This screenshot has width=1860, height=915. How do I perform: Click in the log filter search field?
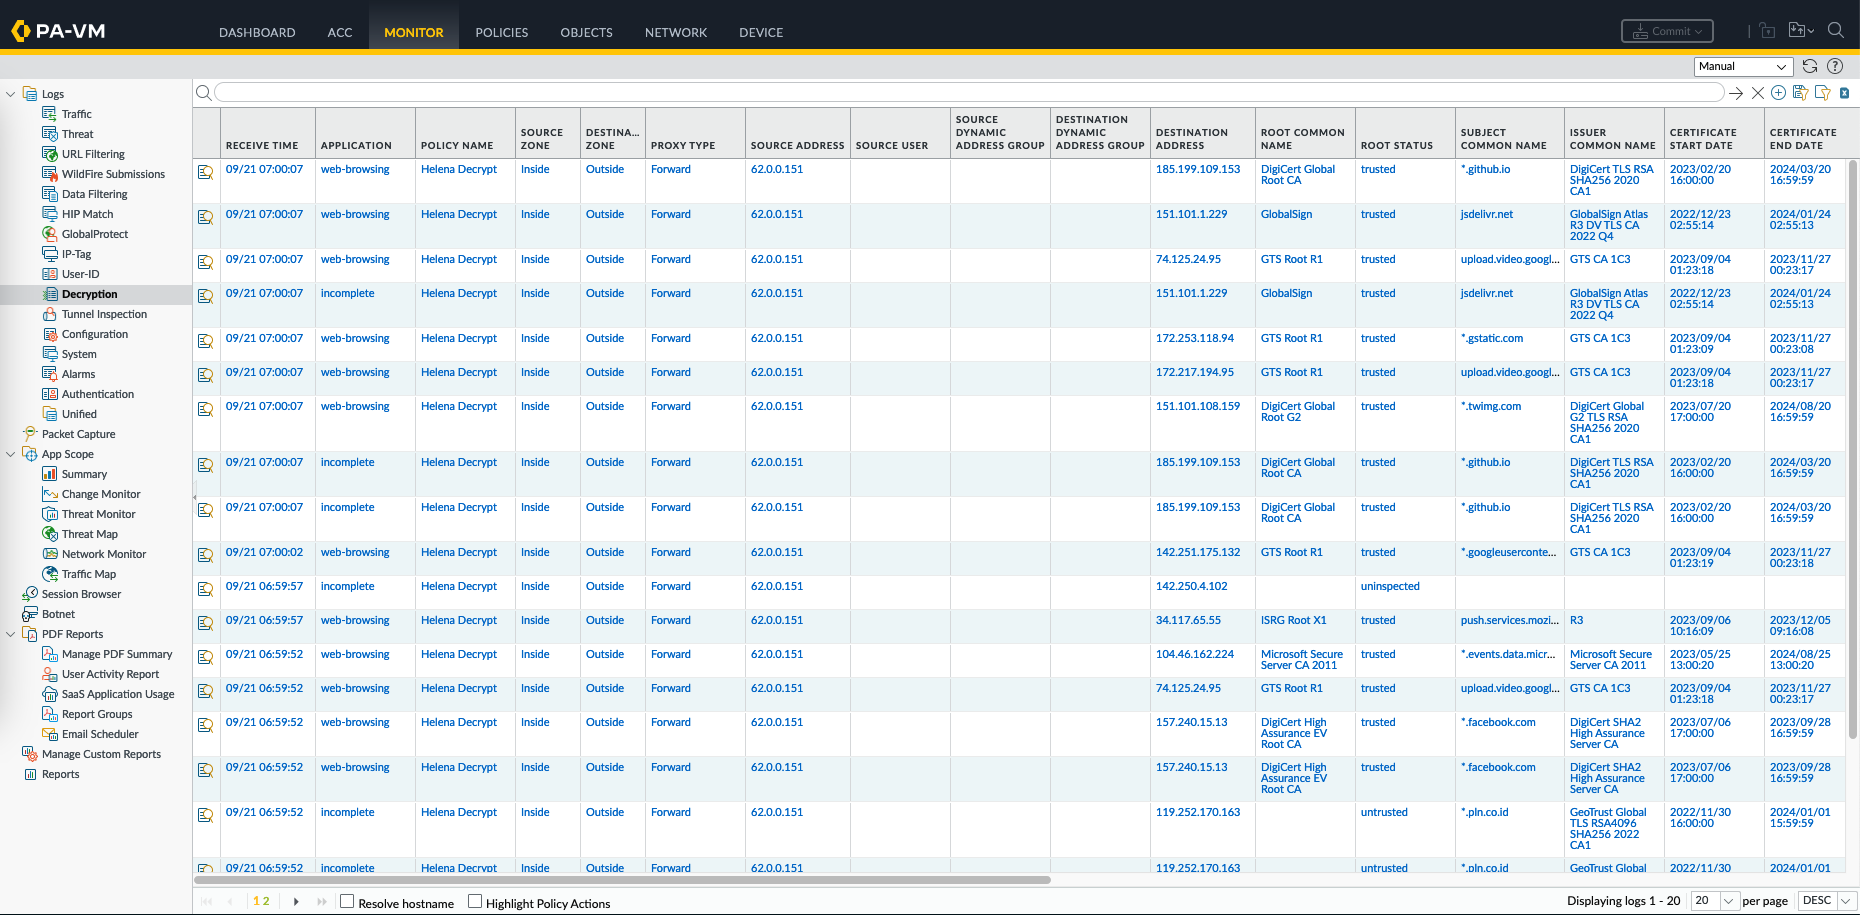tap(968, 93)
